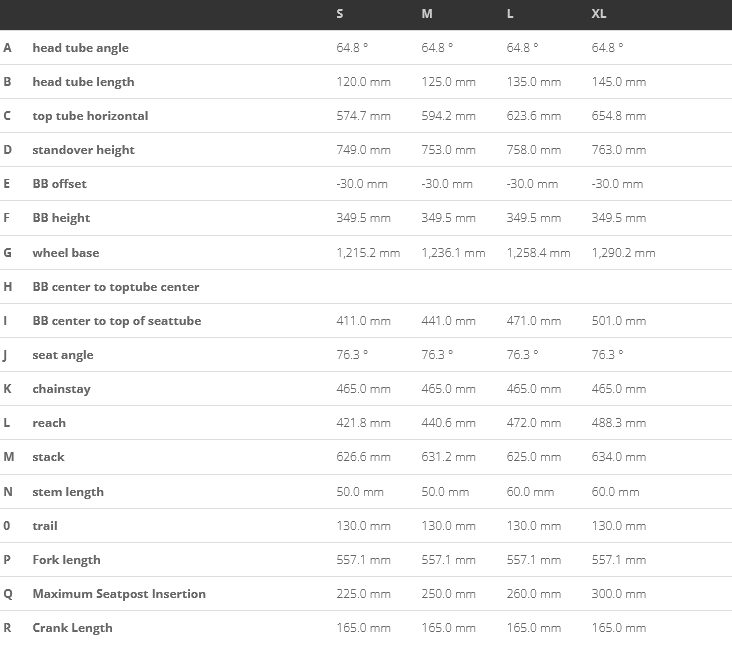Click the standover height row label

tap(83, 150)
